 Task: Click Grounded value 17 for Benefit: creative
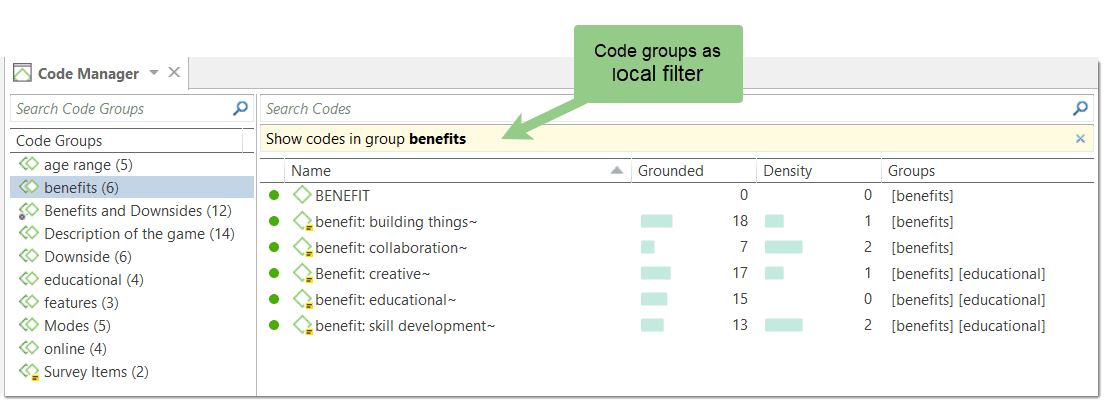(740, 273)
